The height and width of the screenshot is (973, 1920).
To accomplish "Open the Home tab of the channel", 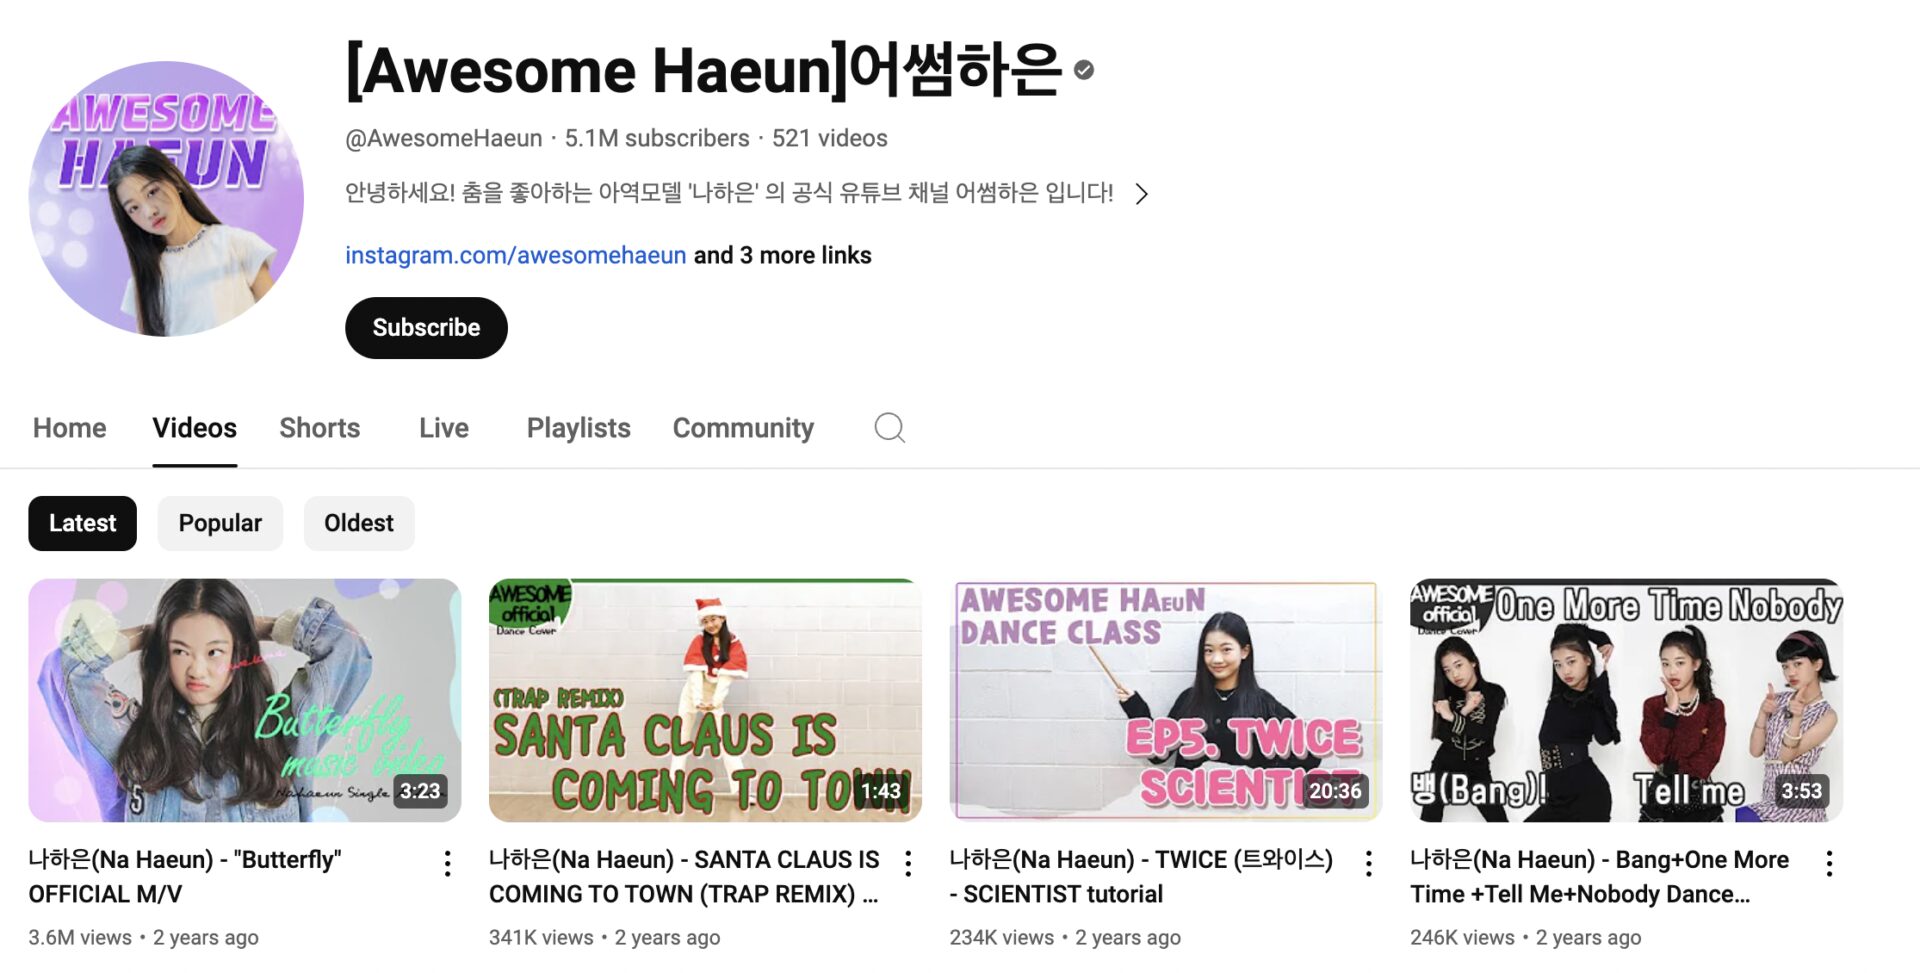I will coord(69,428).
